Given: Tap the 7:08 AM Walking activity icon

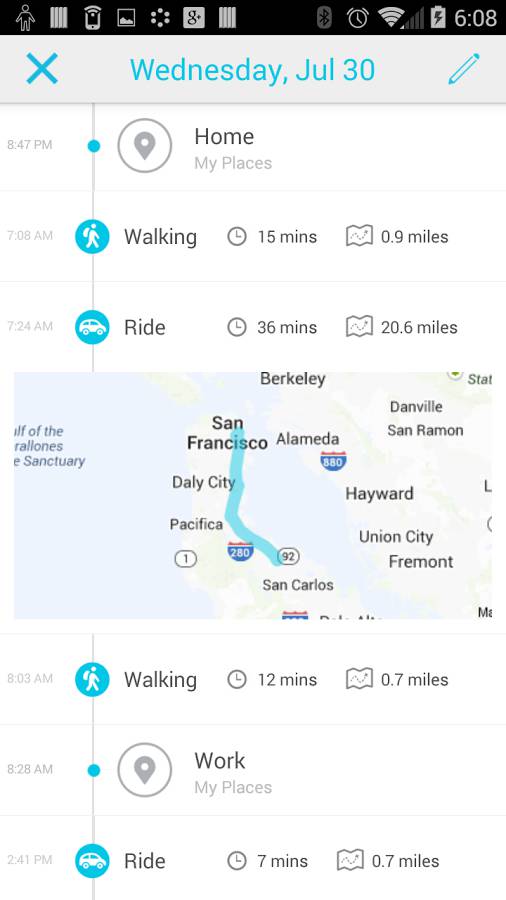Looking at the screenshot, I should tap(92, 236).
